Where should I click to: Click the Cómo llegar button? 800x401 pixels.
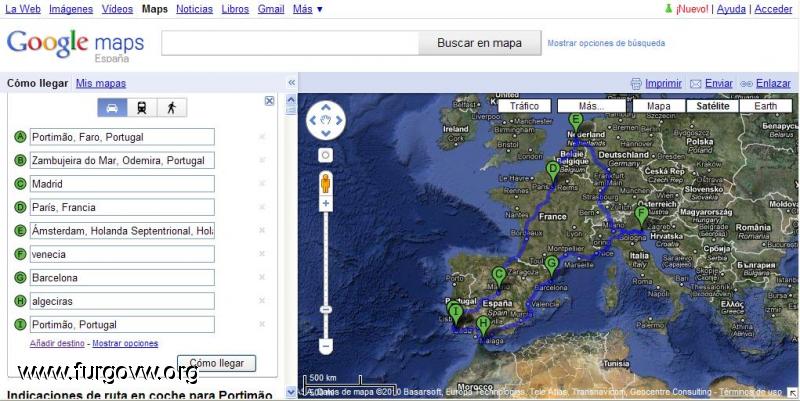[x=217, y=363]
